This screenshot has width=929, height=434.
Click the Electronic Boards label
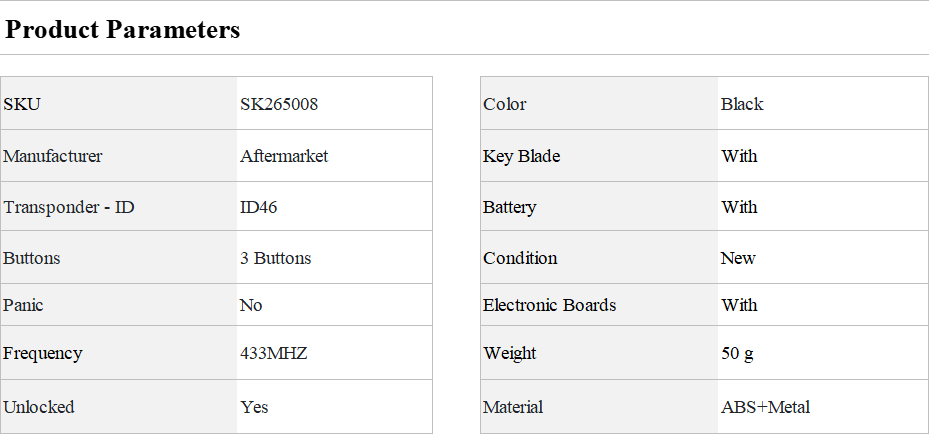(x=550, y=305)
